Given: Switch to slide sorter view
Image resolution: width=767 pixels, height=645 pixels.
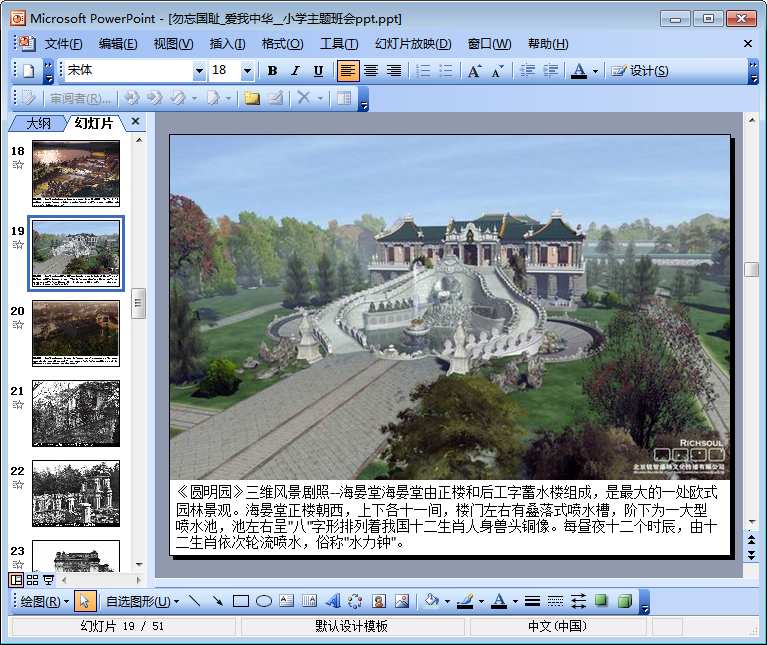Looking at the screenshot, I should click(x=33, y=580).
